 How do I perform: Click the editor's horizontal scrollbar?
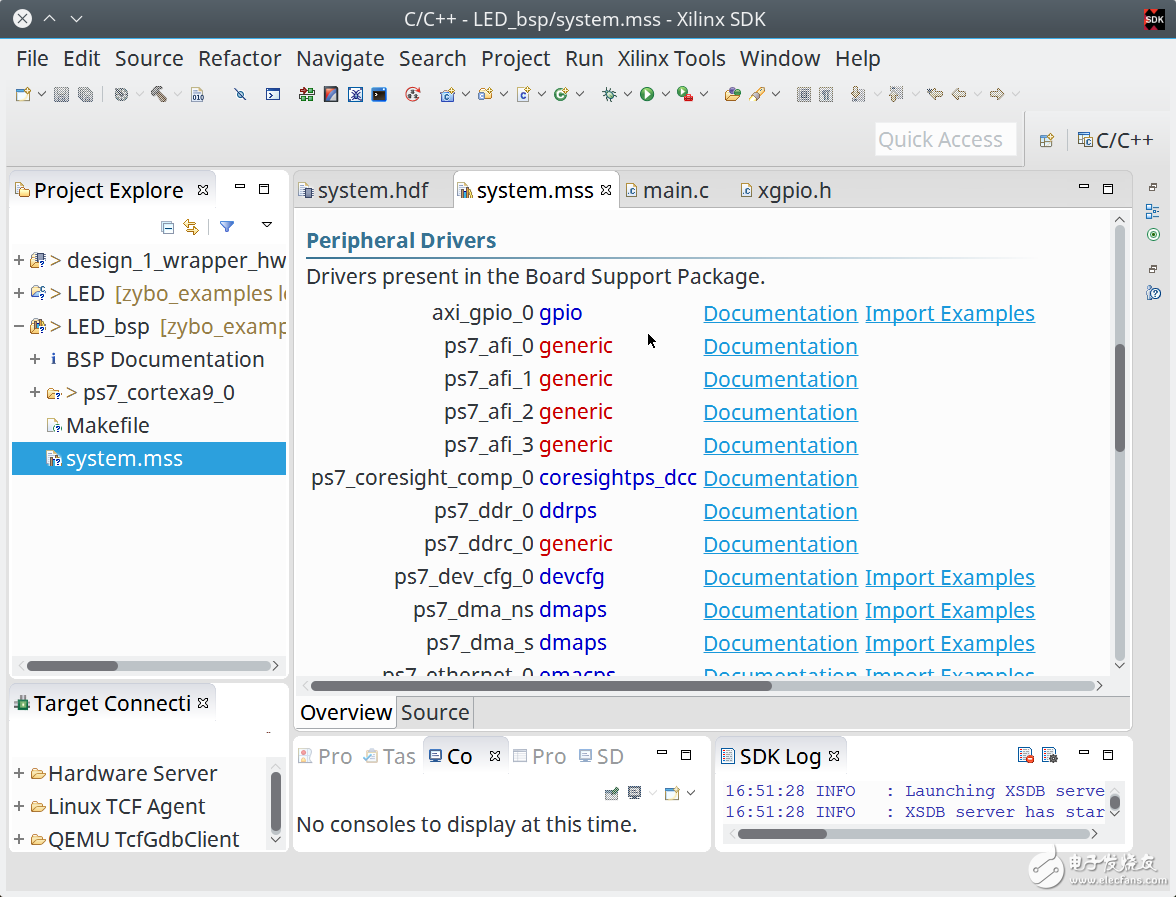(540, 686)
